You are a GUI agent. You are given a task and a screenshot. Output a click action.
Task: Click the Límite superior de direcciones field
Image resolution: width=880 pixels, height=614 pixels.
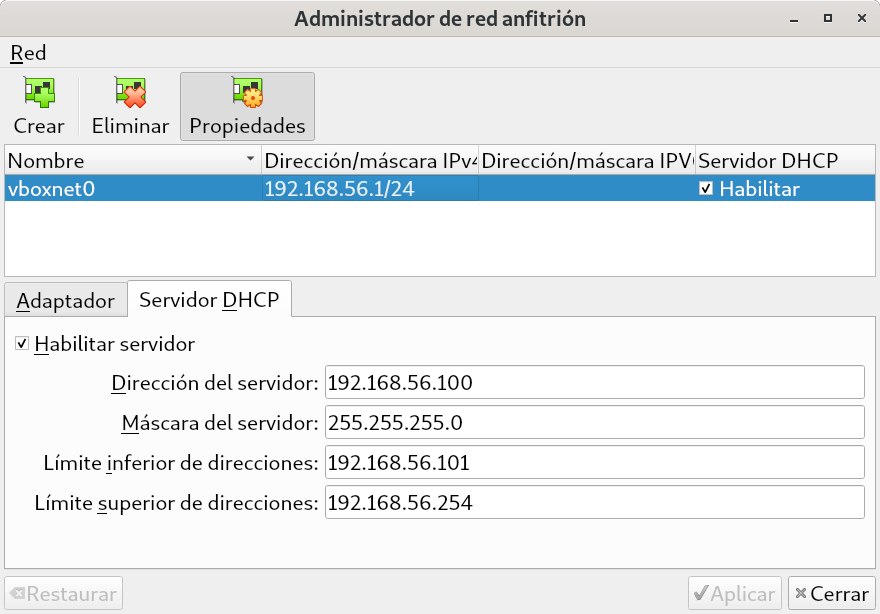click(x=594, y=502)
